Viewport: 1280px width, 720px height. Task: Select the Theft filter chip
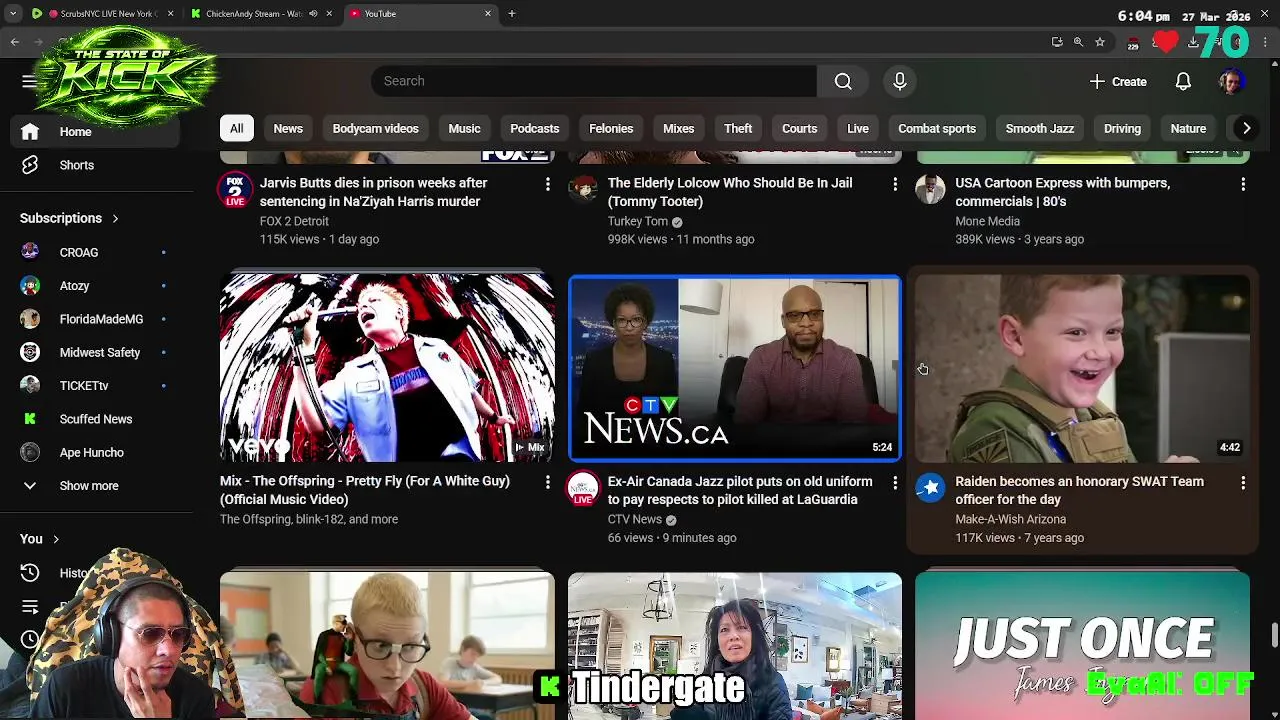coord(738,128)
